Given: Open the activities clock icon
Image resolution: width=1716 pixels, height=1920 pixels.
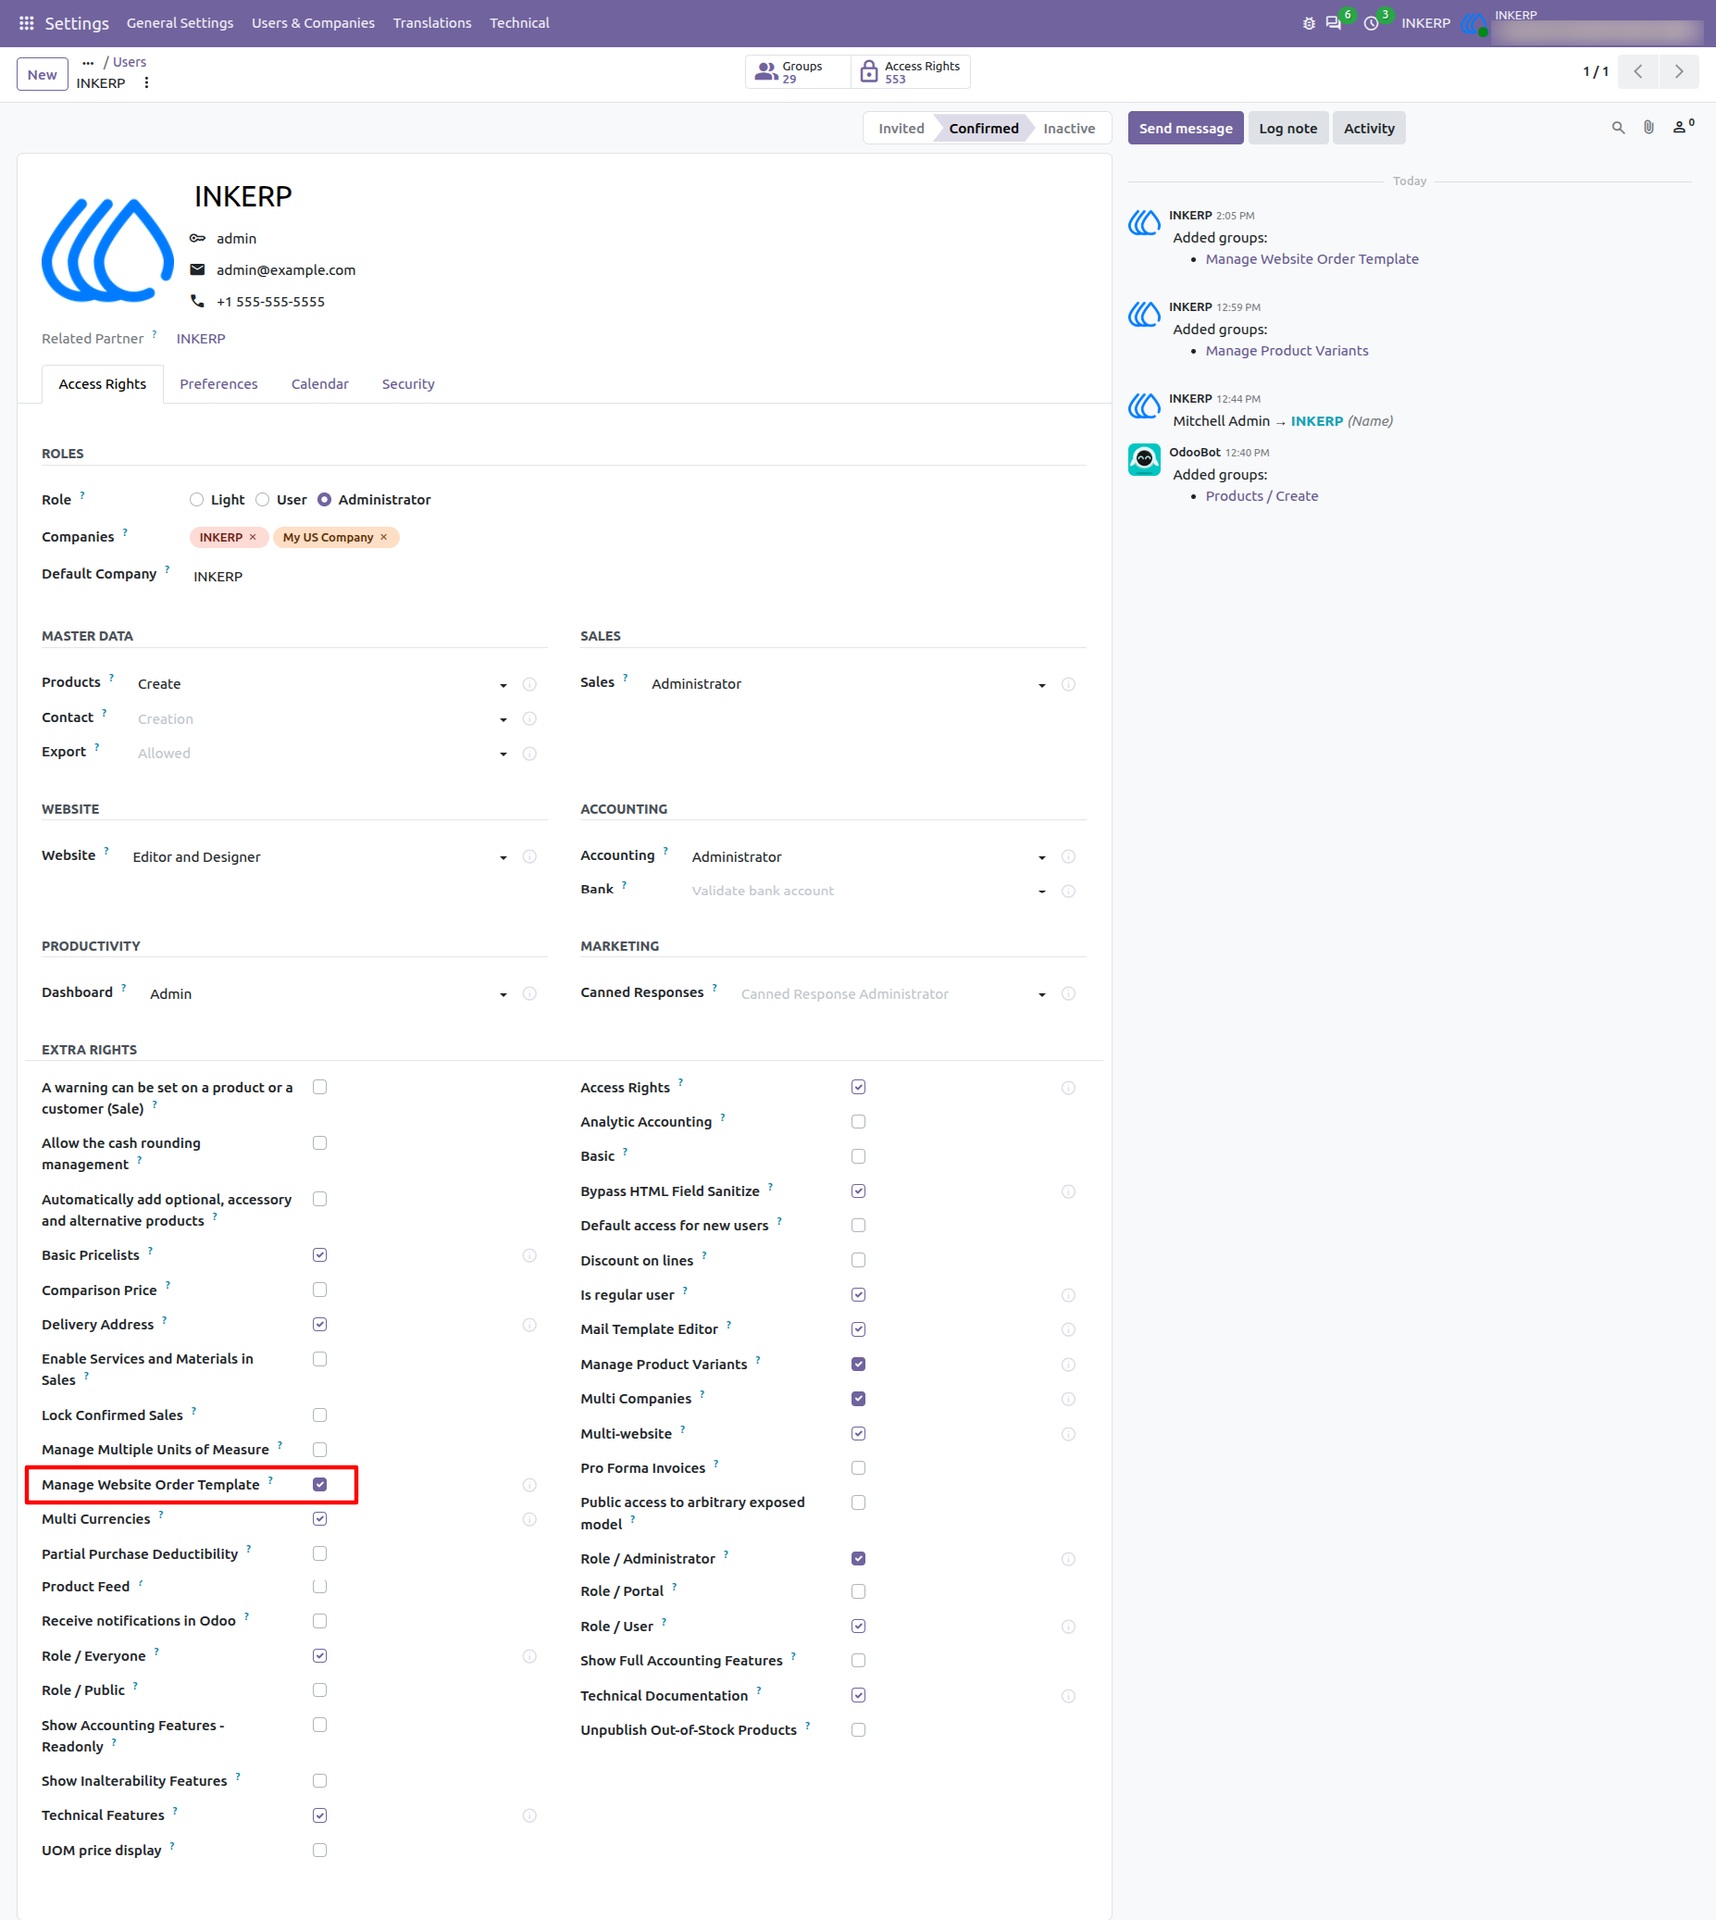Looking at the screenshot, I should 1371,23.
